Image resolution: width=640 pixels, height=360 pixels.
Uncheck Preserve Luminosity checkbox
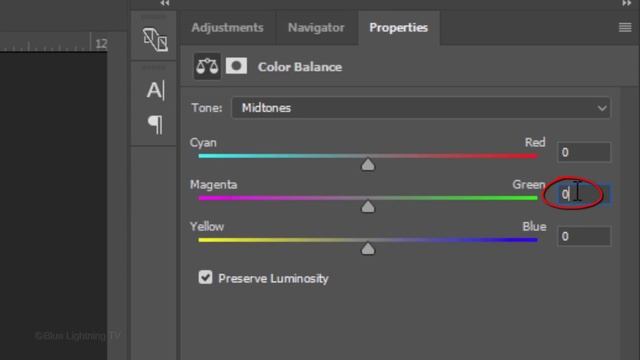coord(205,277)
